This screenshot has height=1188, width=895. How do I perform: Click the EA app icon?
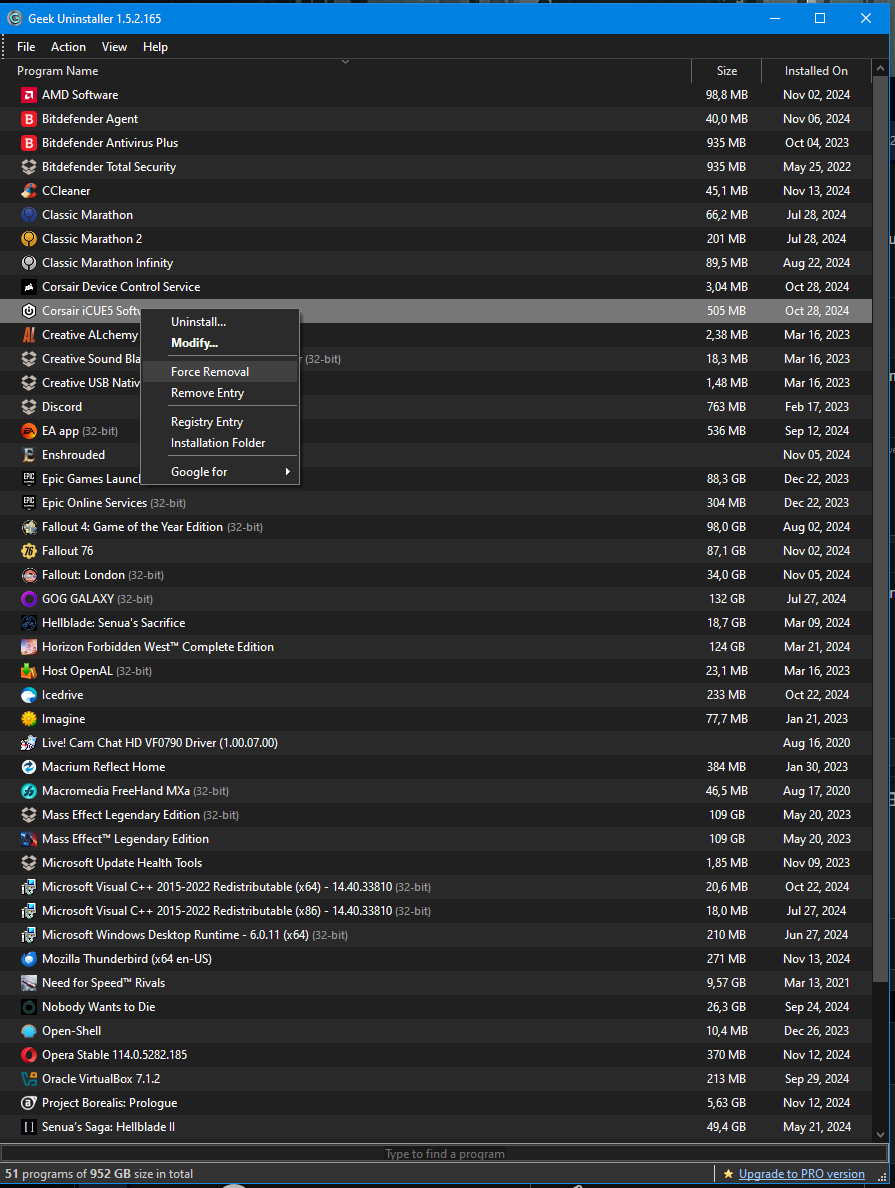pyautogui.click(x=29, y=431)
